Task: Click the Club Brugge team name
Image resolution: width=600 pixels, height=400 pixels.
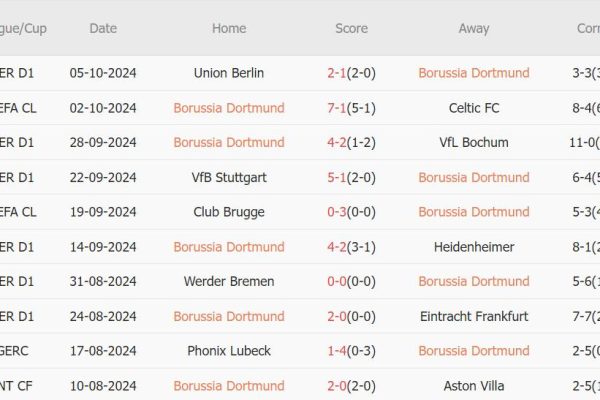Action: 229,212
